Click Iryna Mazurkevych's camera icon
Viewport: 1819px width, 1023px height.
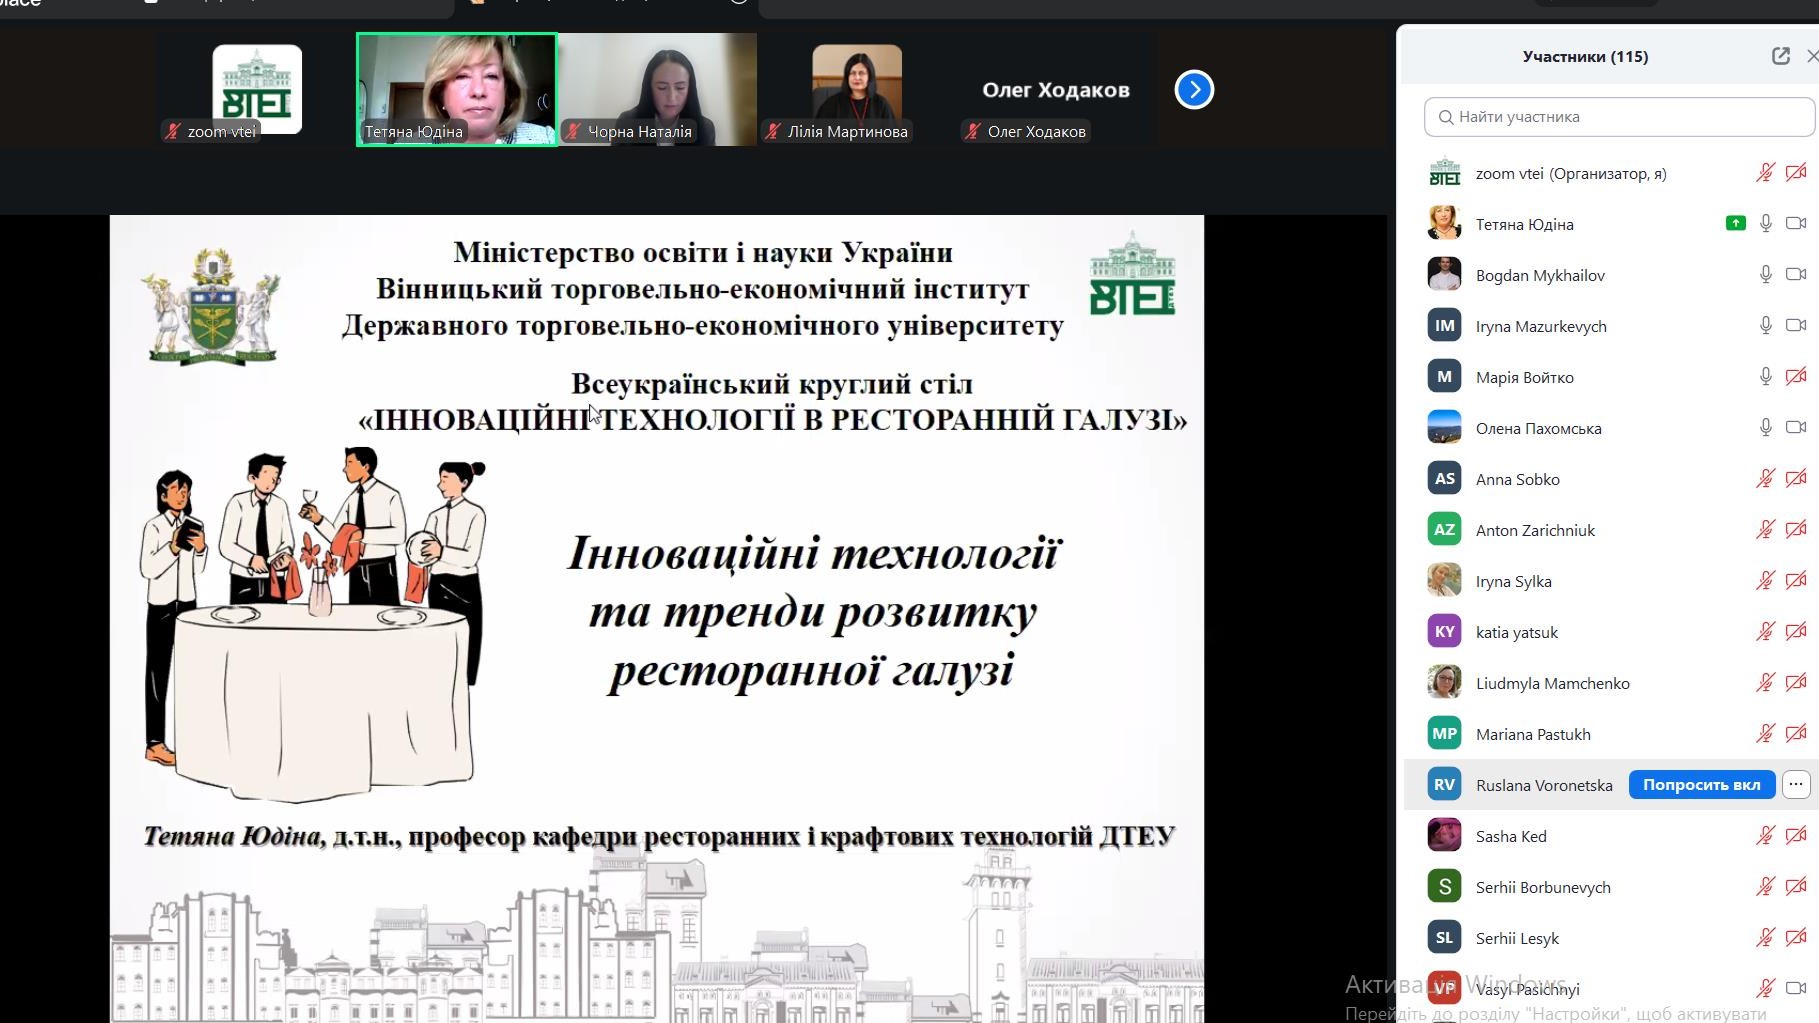pyautogui.click(x=1796, y=325)
